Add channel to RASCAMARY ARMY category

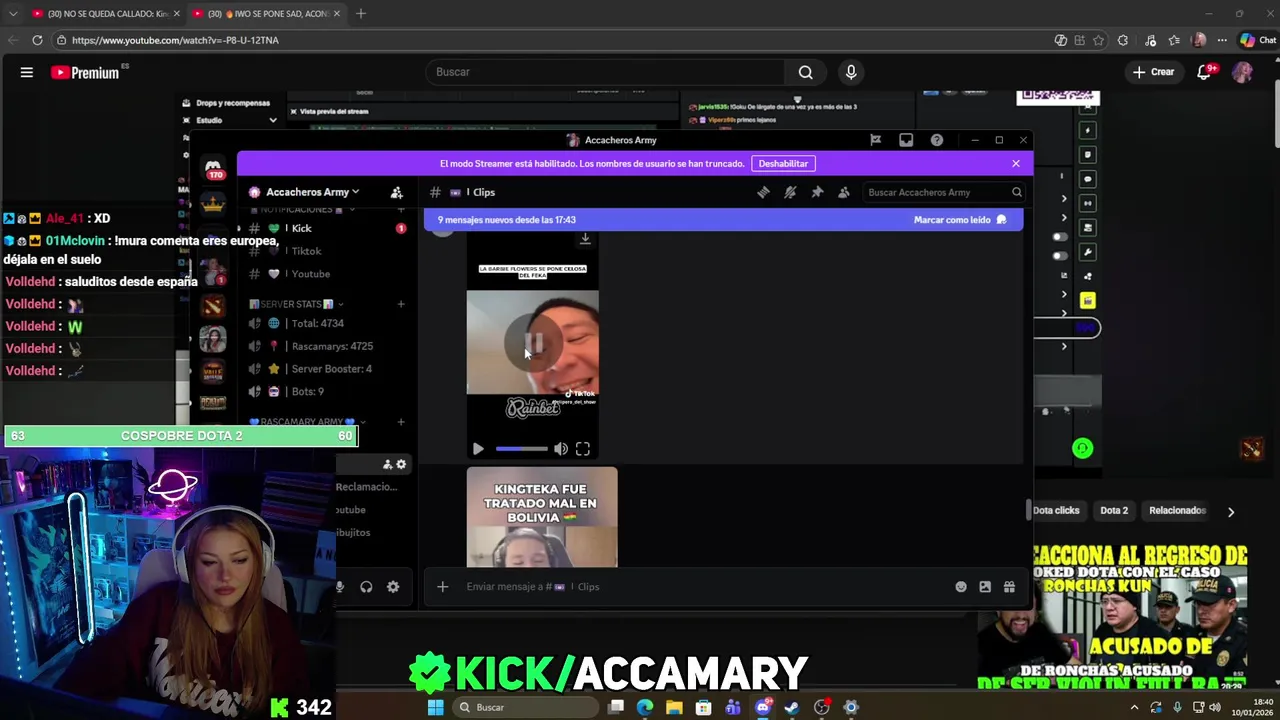[401, 422]
